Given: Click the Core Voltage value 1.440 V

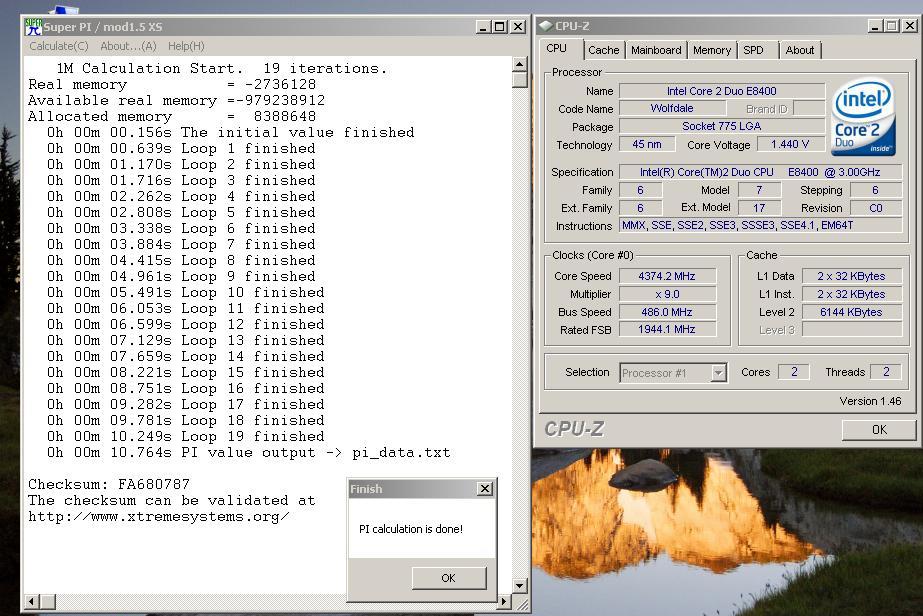Looking at the screenshot, I should 790,144.
